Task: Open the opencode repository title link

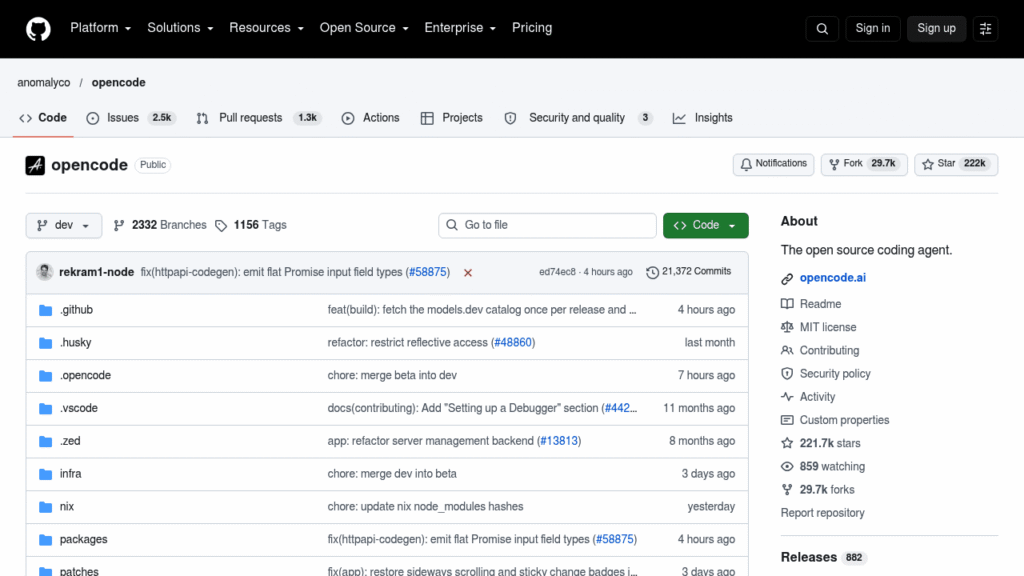Action: click(89, 165)
